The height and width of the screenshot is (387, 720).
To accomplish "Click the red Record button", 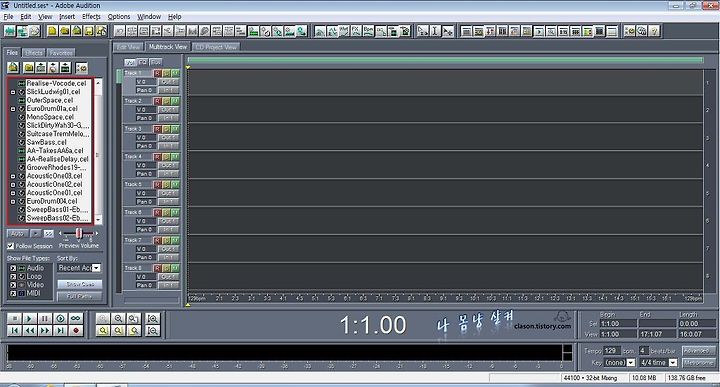I will pyautogui.click(x=75, y=331).
